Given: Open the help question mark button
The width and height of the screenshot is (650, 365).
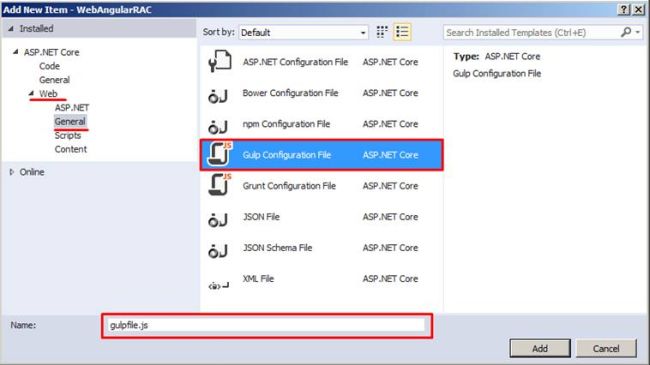Looking at the screenshot, I should (623, 9).
